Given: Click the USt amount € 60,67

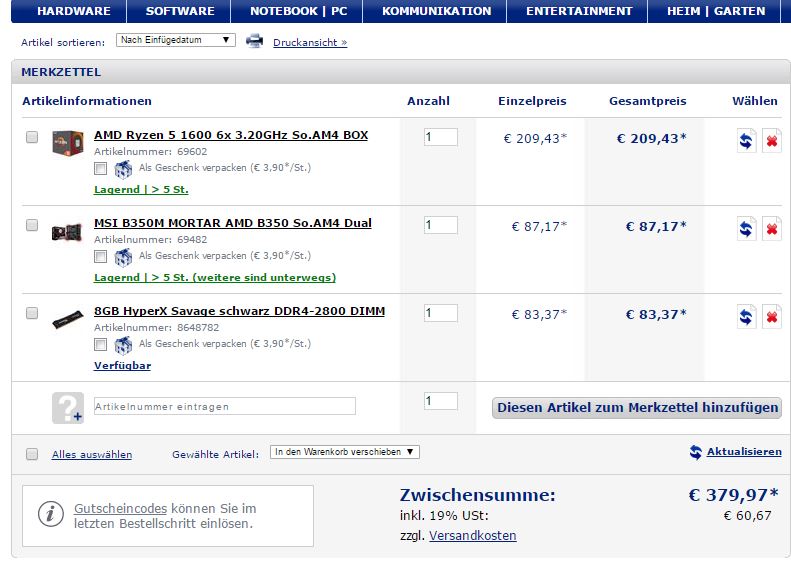Looking at the screenshot, I should (x=747, y=516).
